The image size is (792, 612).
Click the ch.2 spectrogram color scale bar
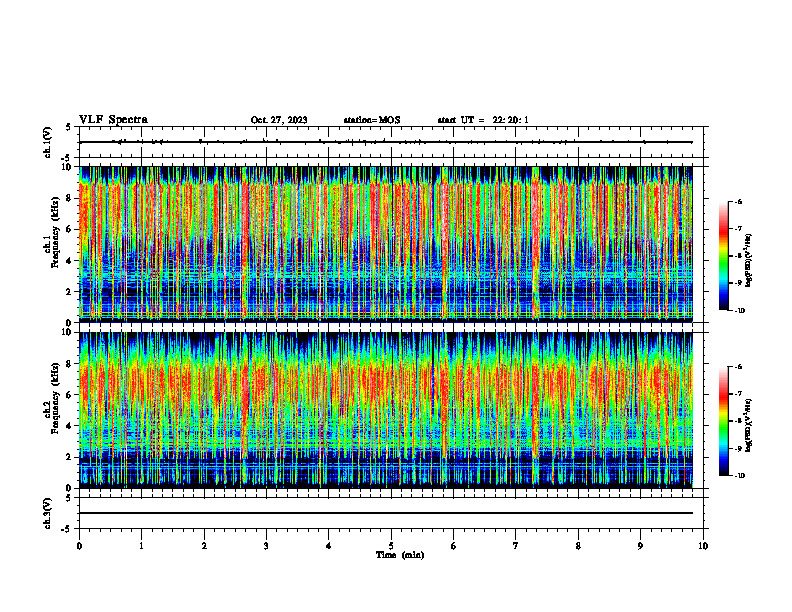click(x=724, y=421)
